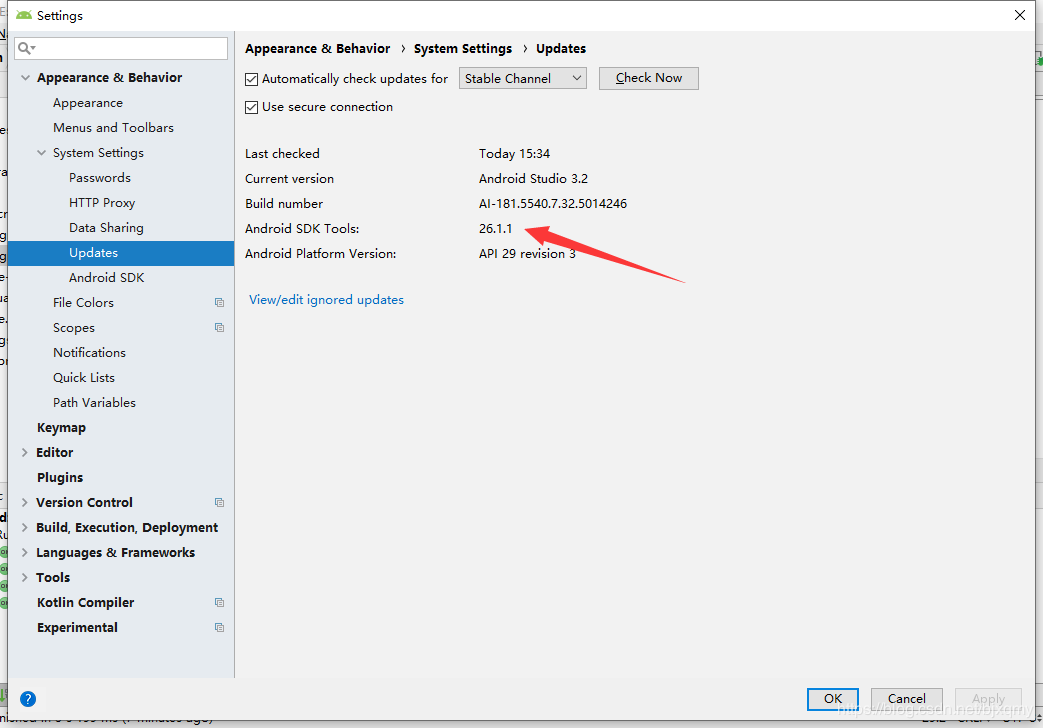The width and height of the screenshot is (1043, 728).
Task: Click the help question mark icon
Action: tap(28, 699)
